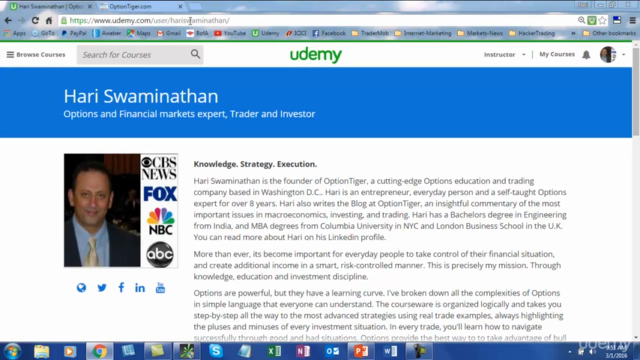This screenshot has width=640, height=360.
Task: Open the instructor's website globe icon
Action: 81,288
